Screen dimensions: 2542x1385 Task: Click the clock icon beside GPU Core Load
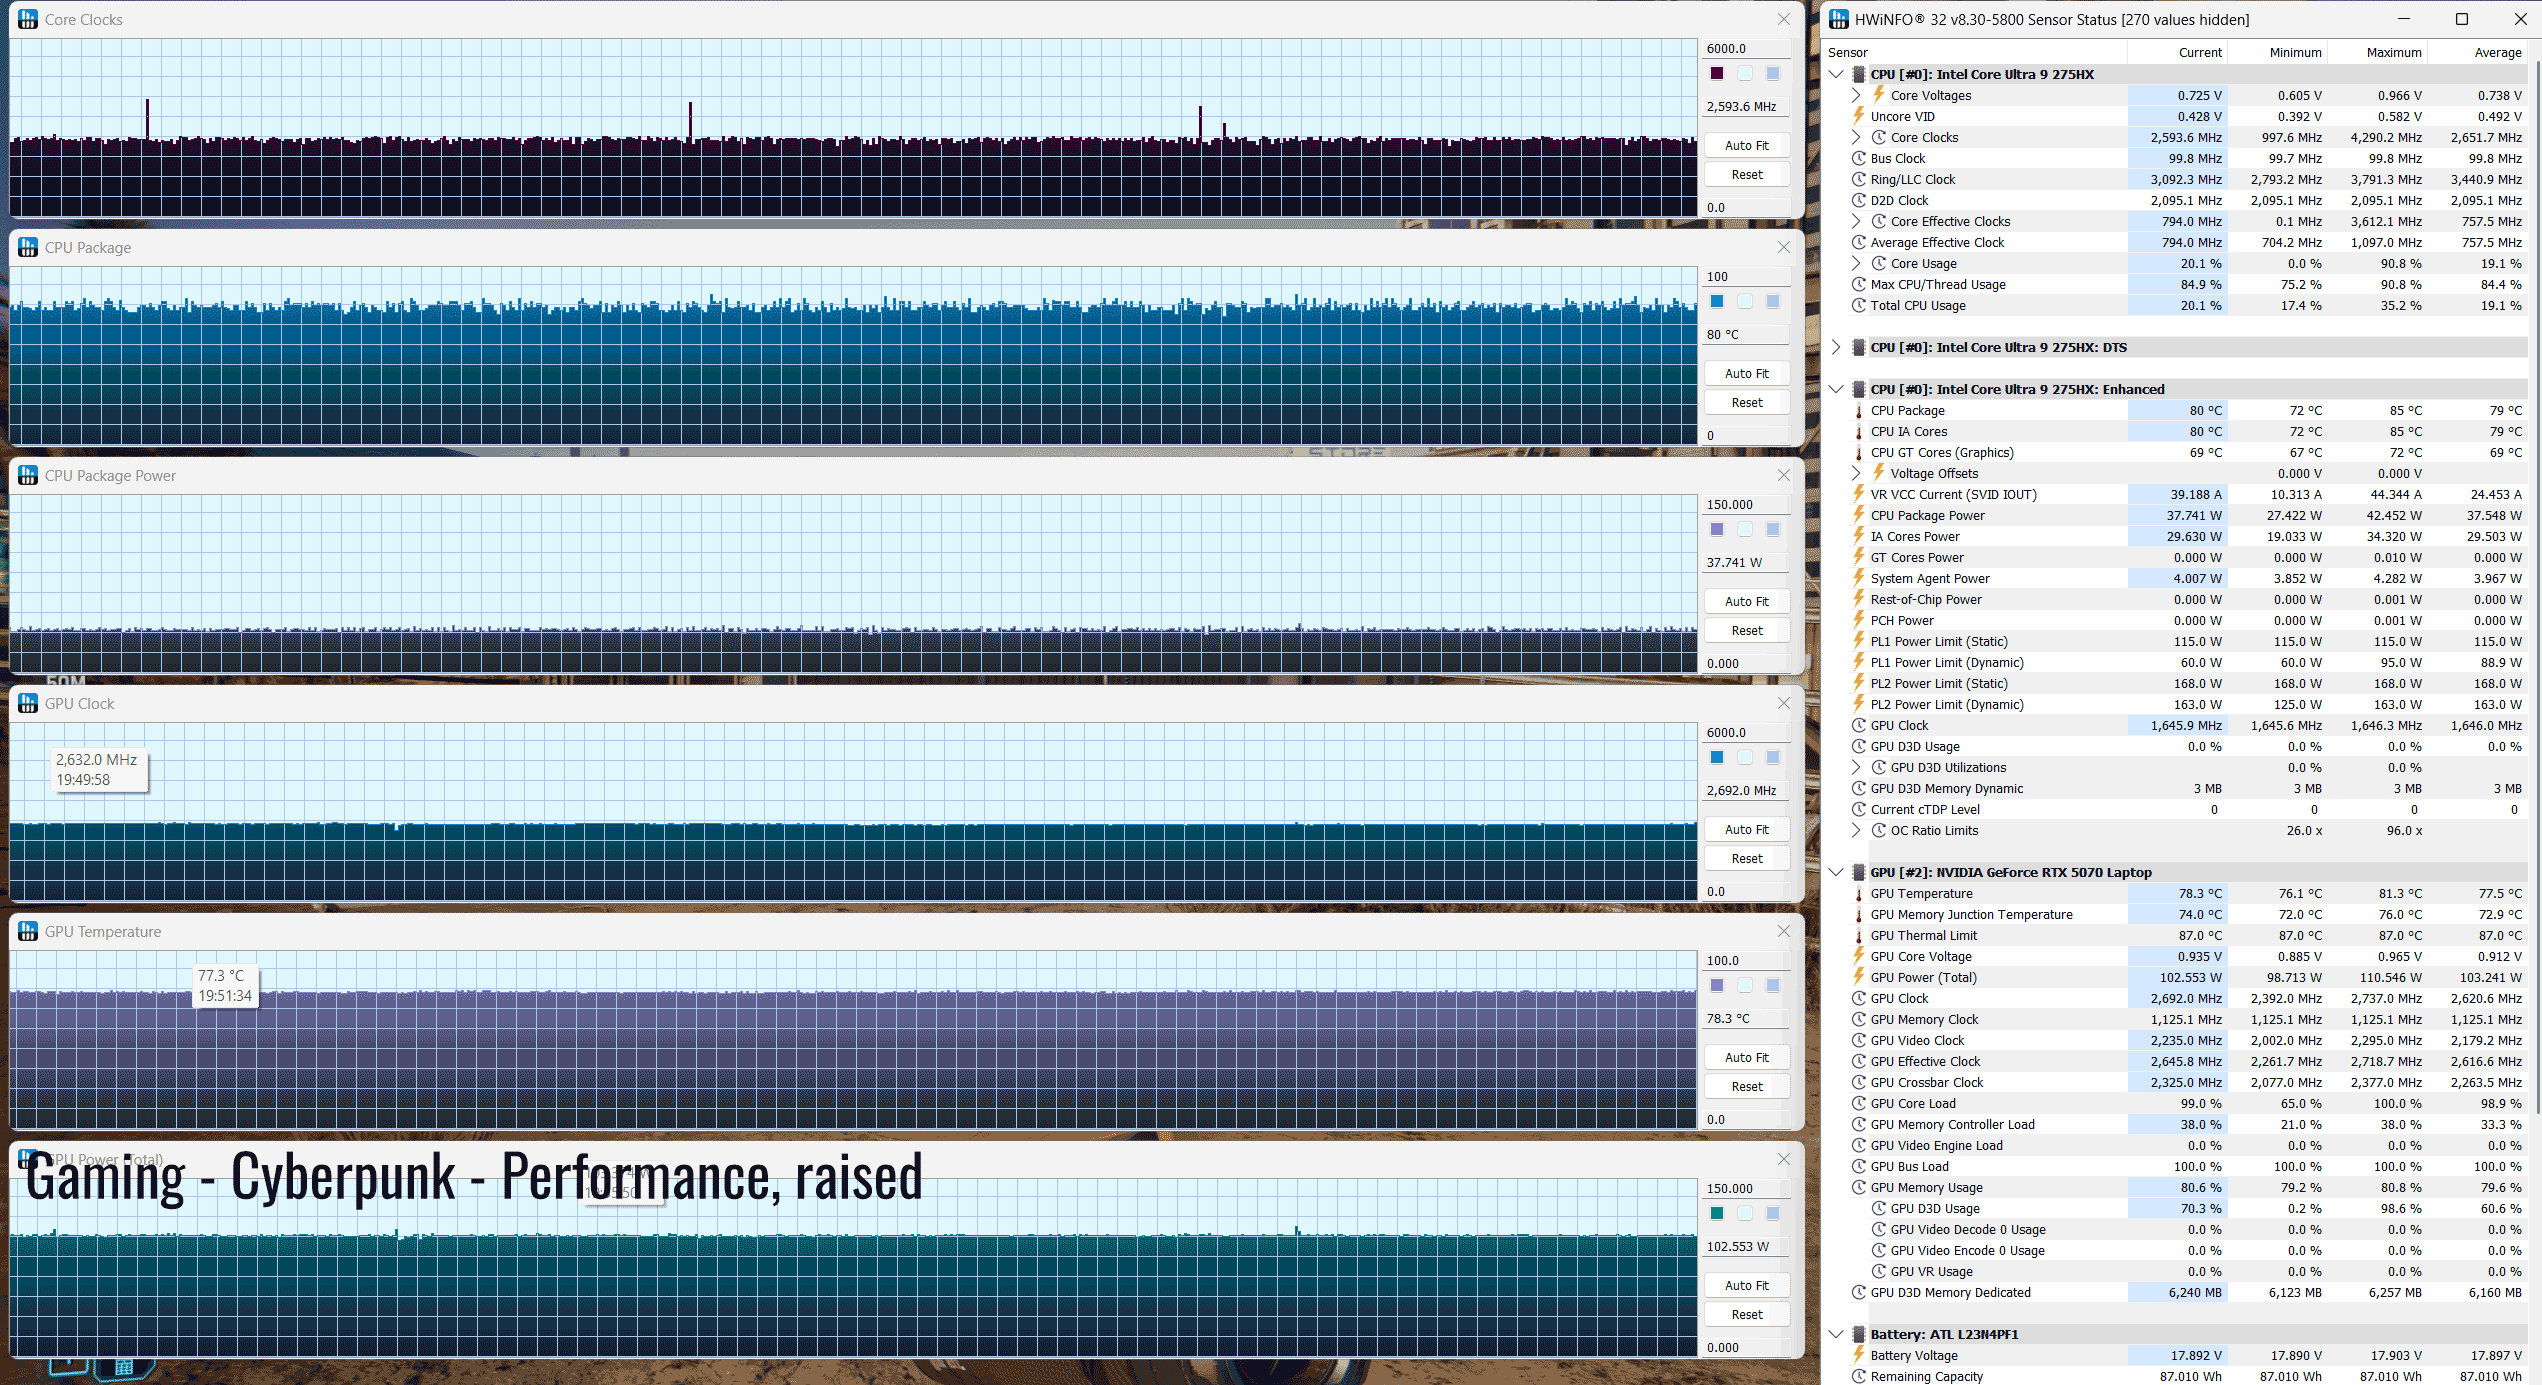coord(1859,1103)
